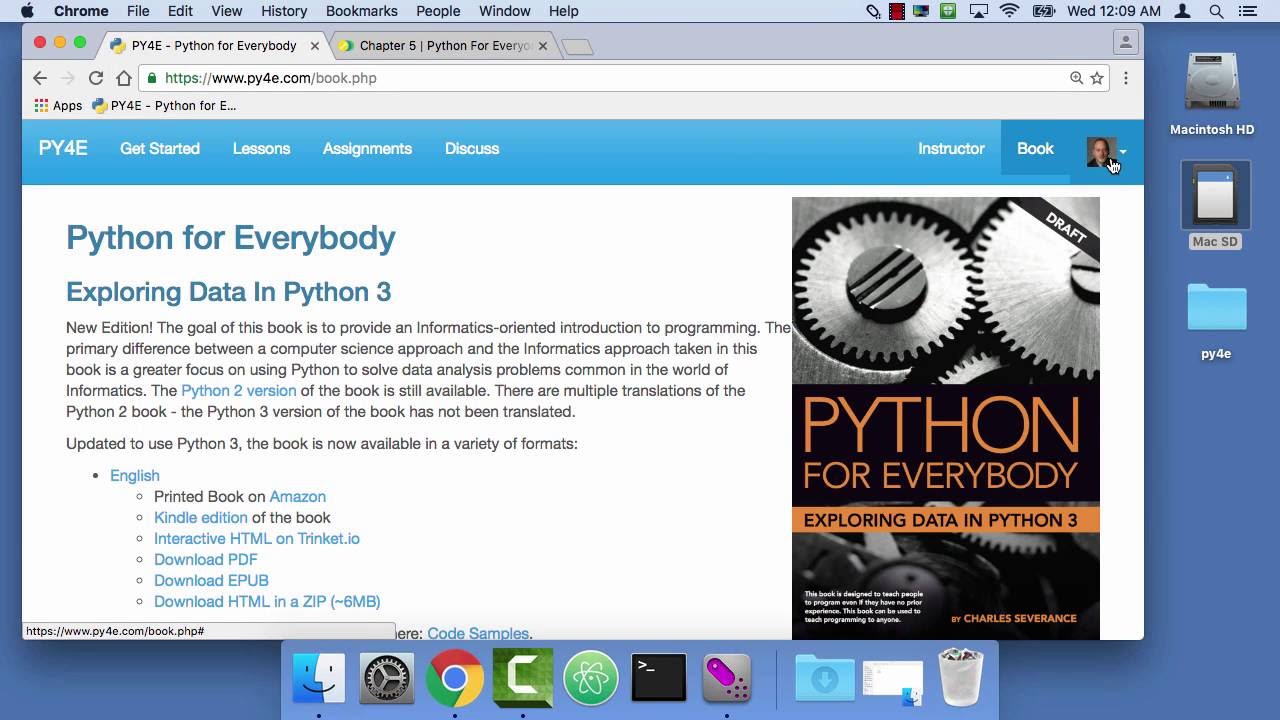This screenshot has width=1280, height=720.
Task: Open Interactive HTML on Trinket.io
Action: [x=257, y=538]
